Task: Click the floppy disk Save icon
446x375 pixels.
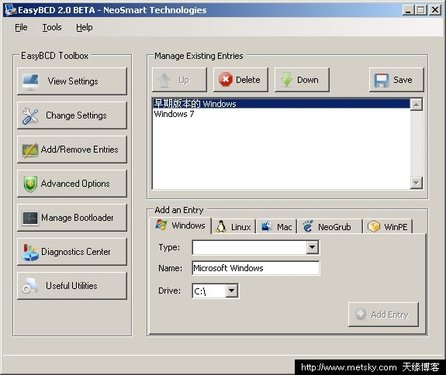Action: coord(381,80)
